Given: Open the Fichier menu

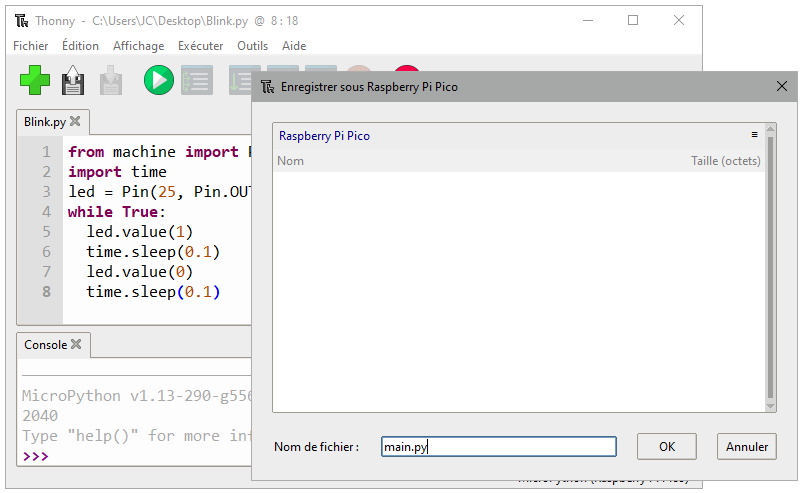Looking at the screenshot, I should pyautogui.click(x=31, y=46).
